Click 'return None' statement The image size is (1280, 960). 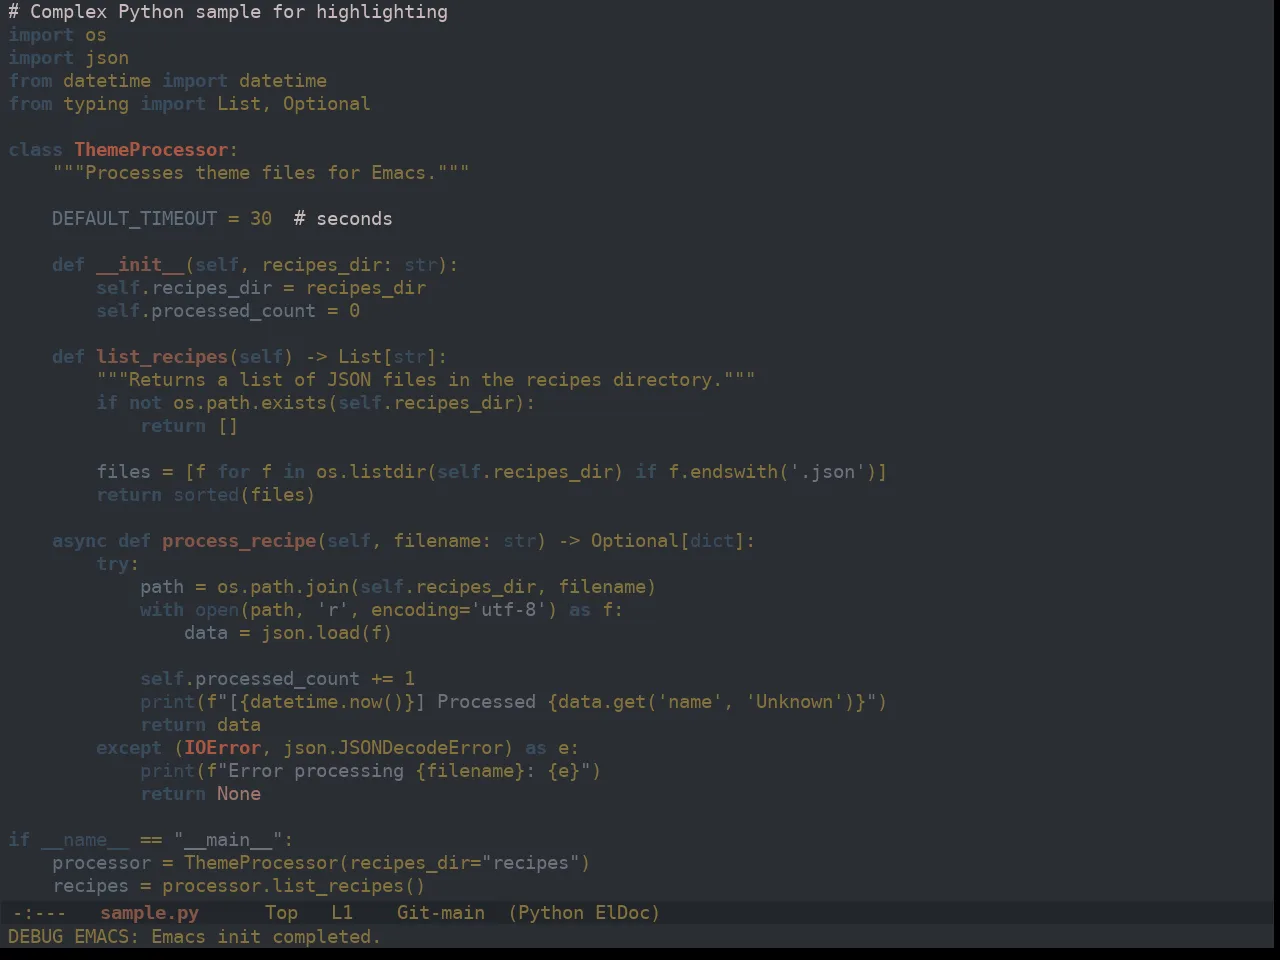[200, 794]
